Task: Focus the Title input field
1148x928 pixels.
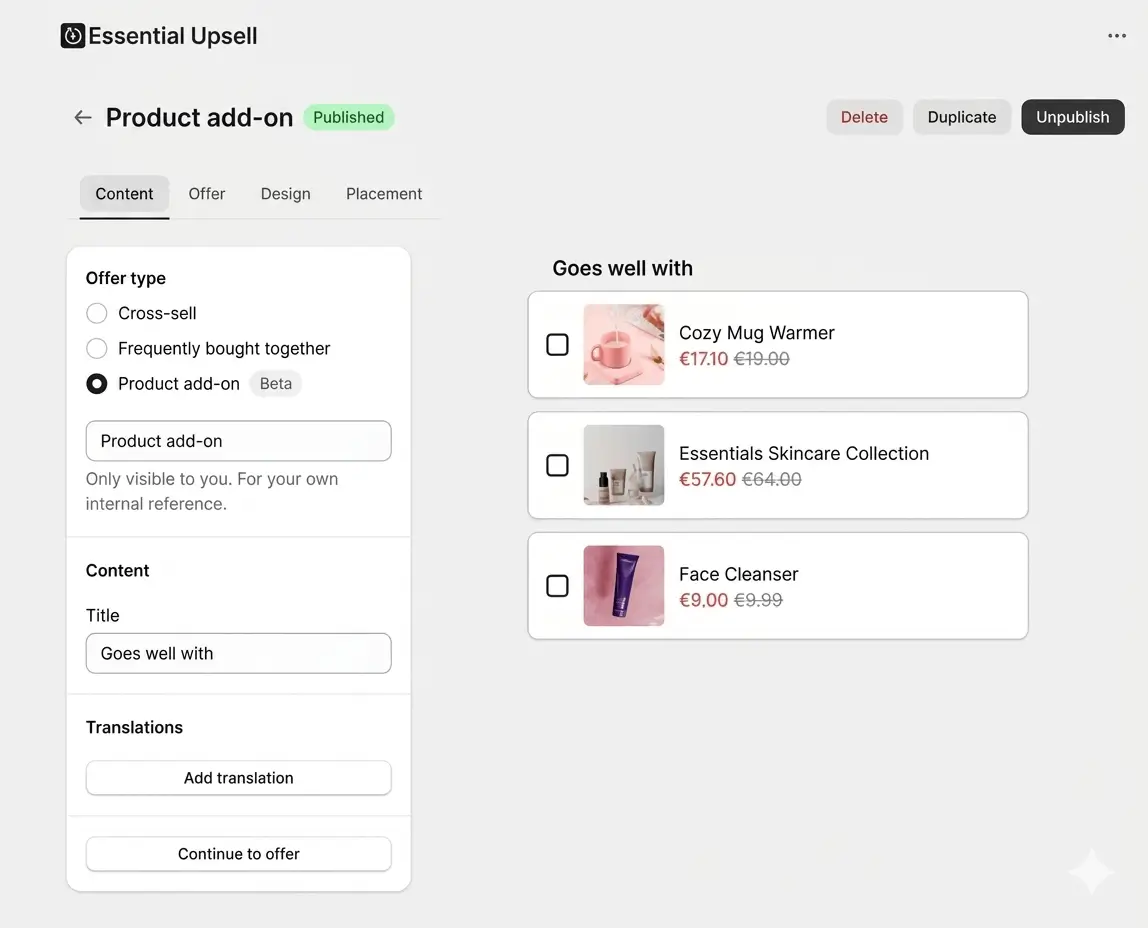Action: pyautogui.click(x=239, y=654)
